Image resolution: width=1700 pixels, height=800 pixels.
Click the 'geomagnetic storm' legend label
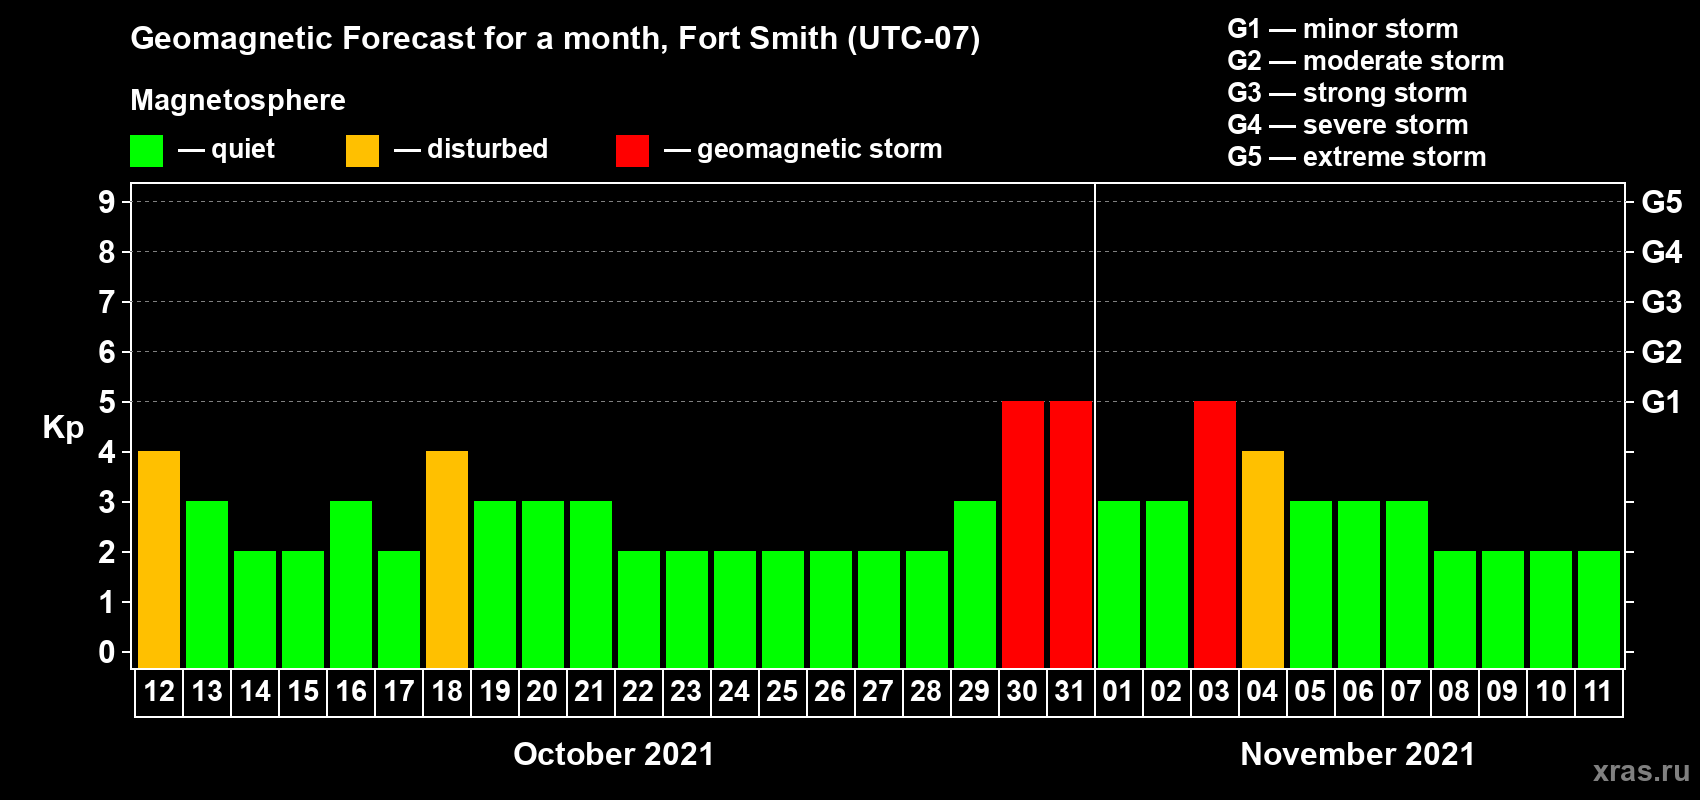(819, 149)
